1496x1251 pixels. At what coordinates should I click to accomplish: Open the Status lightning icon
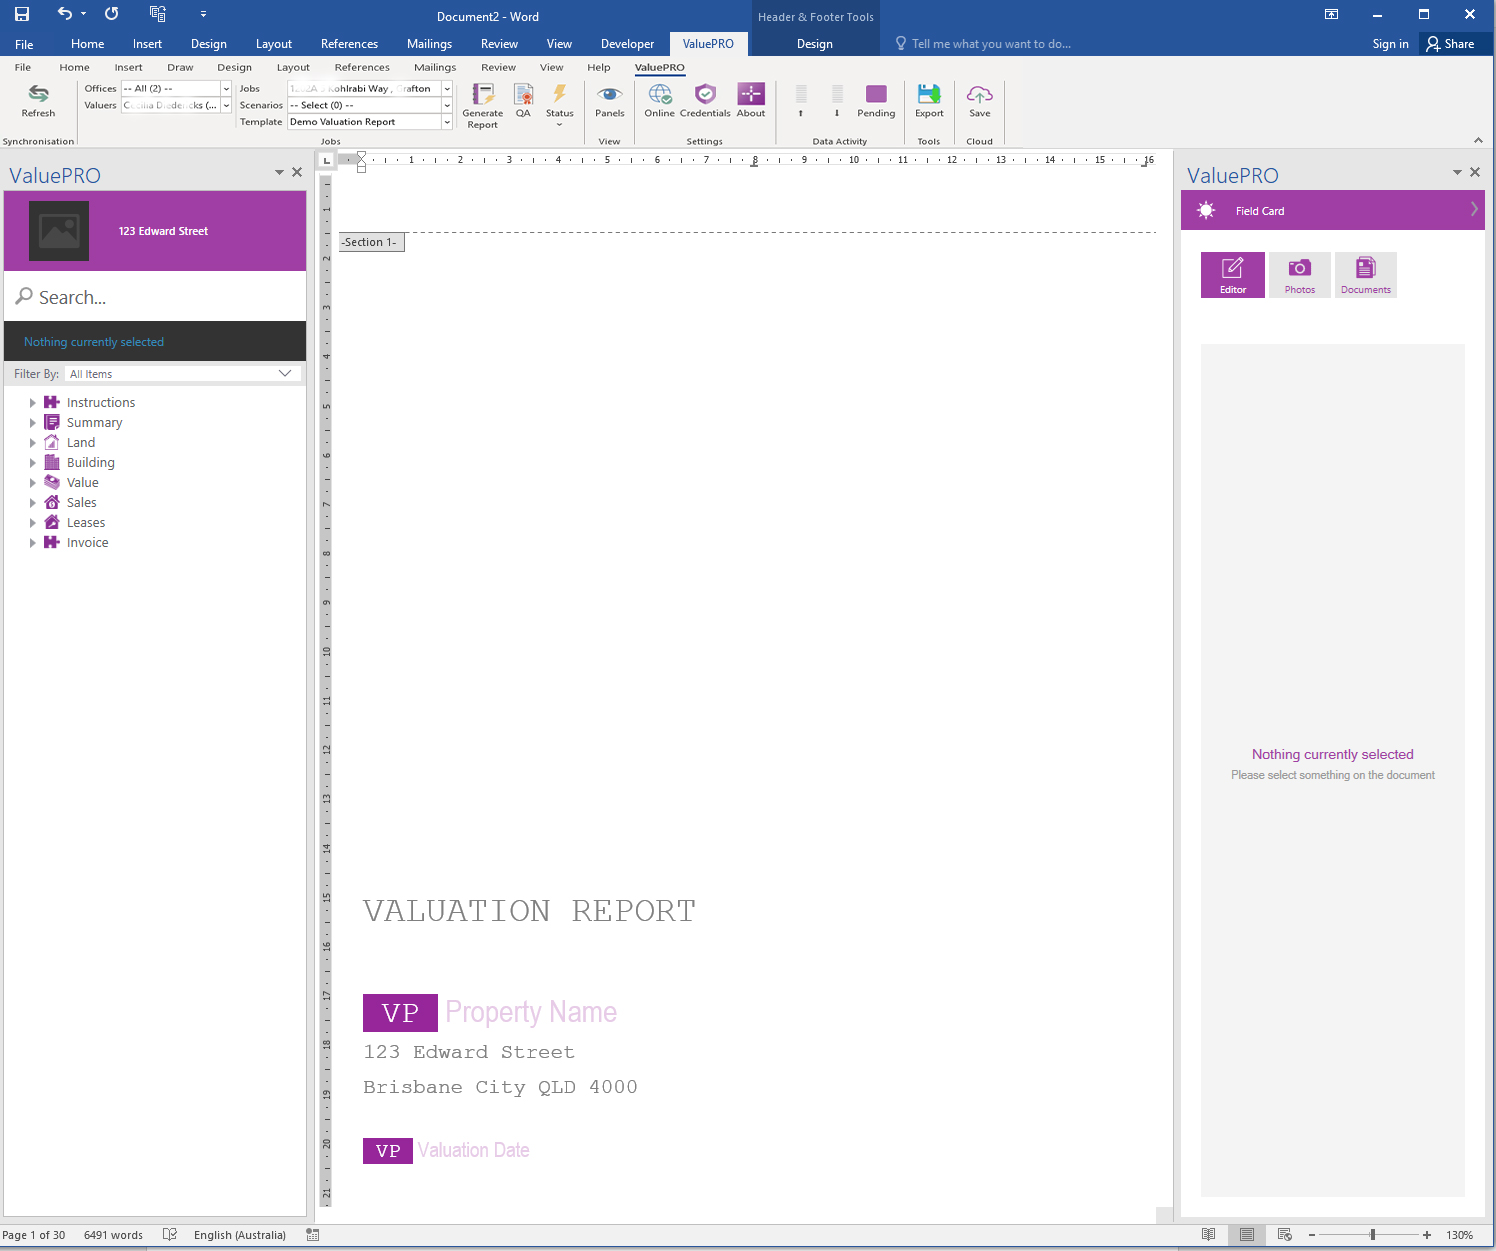point(560,94)
